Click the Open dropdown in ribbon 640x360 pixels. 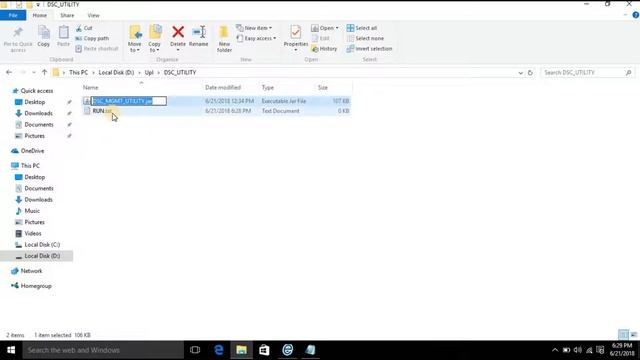tap(325, 28)
